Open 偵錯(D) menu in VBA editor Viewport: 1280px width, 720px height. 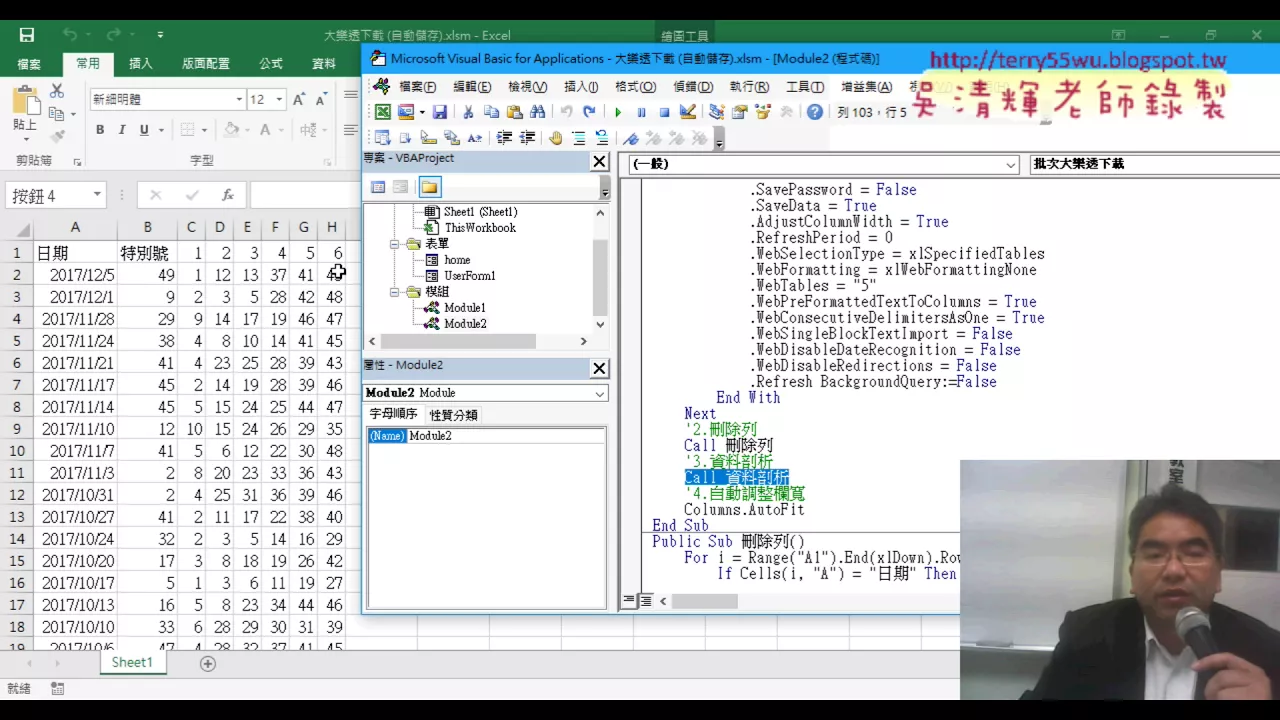point(693,87)
